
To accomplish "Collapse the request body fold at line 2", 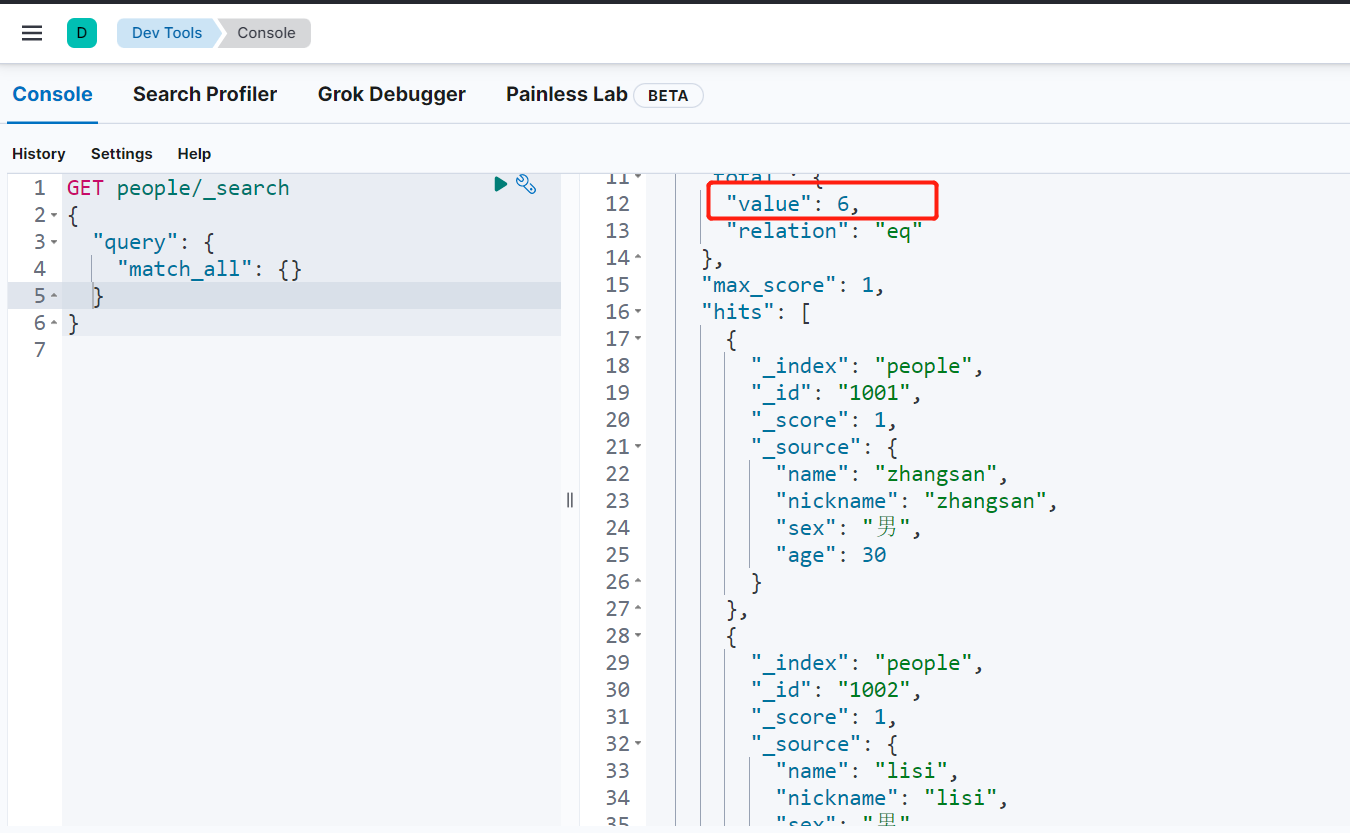I will coord(52,216).
